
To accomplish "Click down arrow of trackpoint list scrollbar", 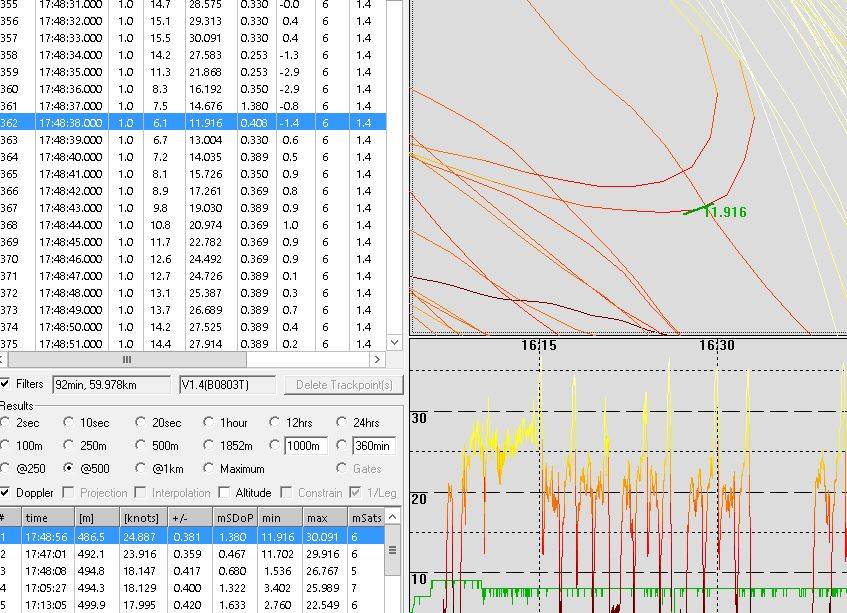I will point(394,343).
